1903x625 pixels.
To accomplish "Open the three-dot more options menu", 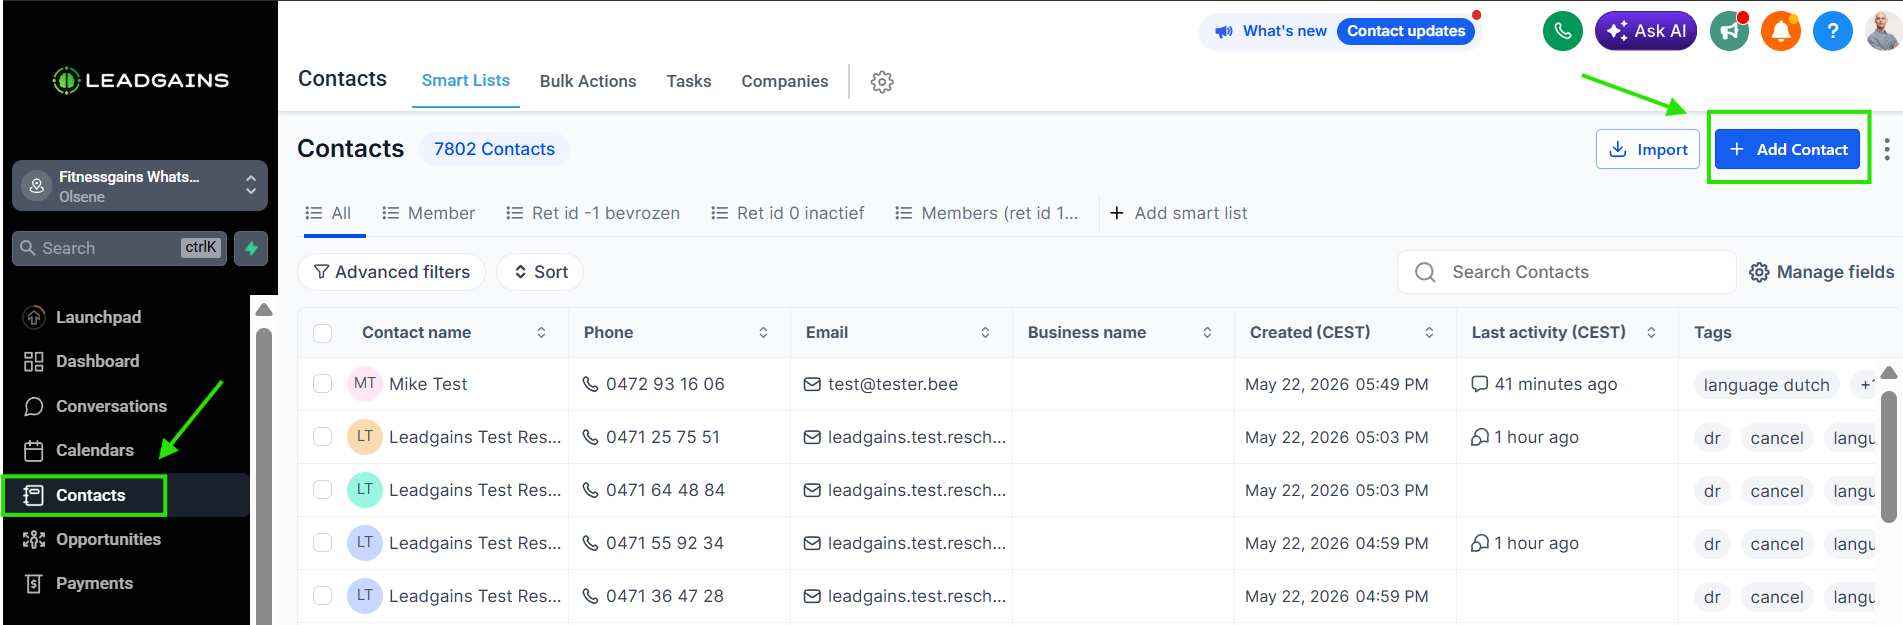I will 1887,149.
